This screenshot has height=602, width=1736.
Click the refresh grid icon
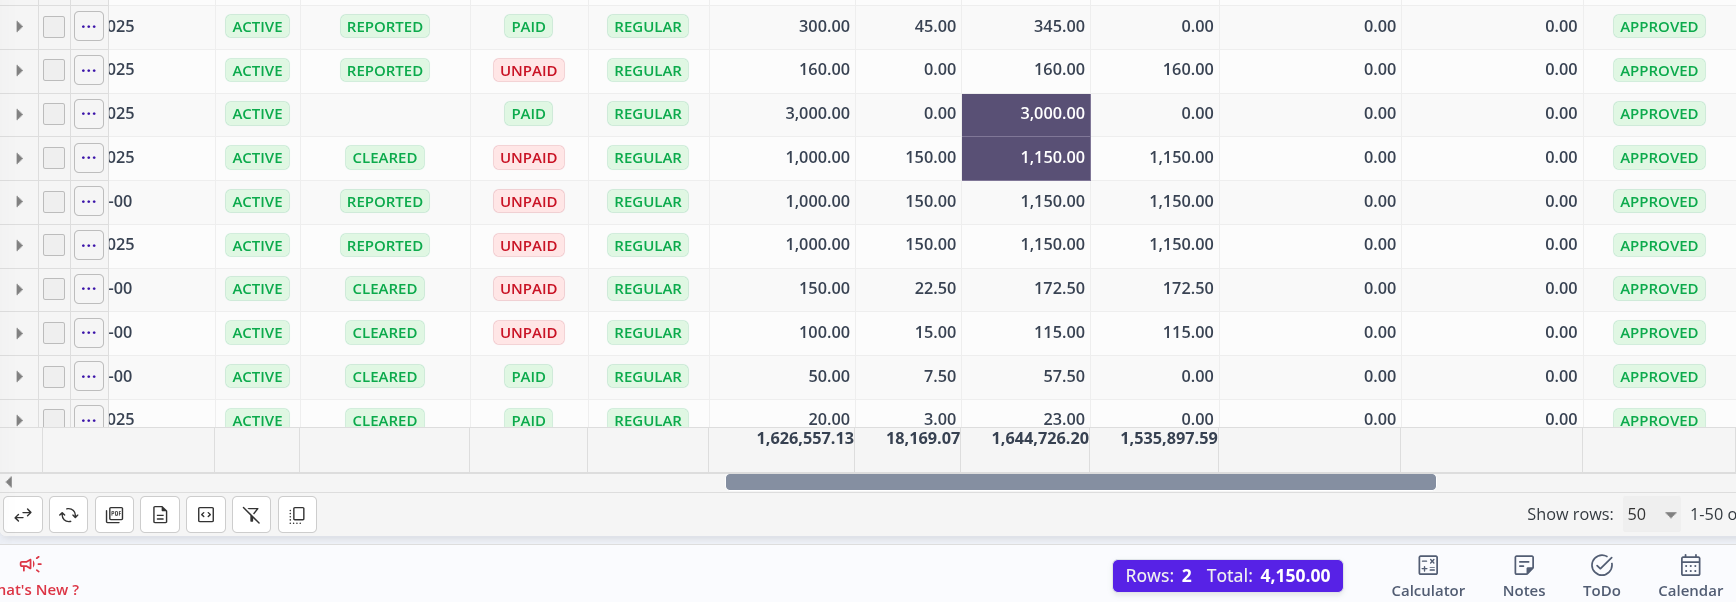click(x=68, y=515)
